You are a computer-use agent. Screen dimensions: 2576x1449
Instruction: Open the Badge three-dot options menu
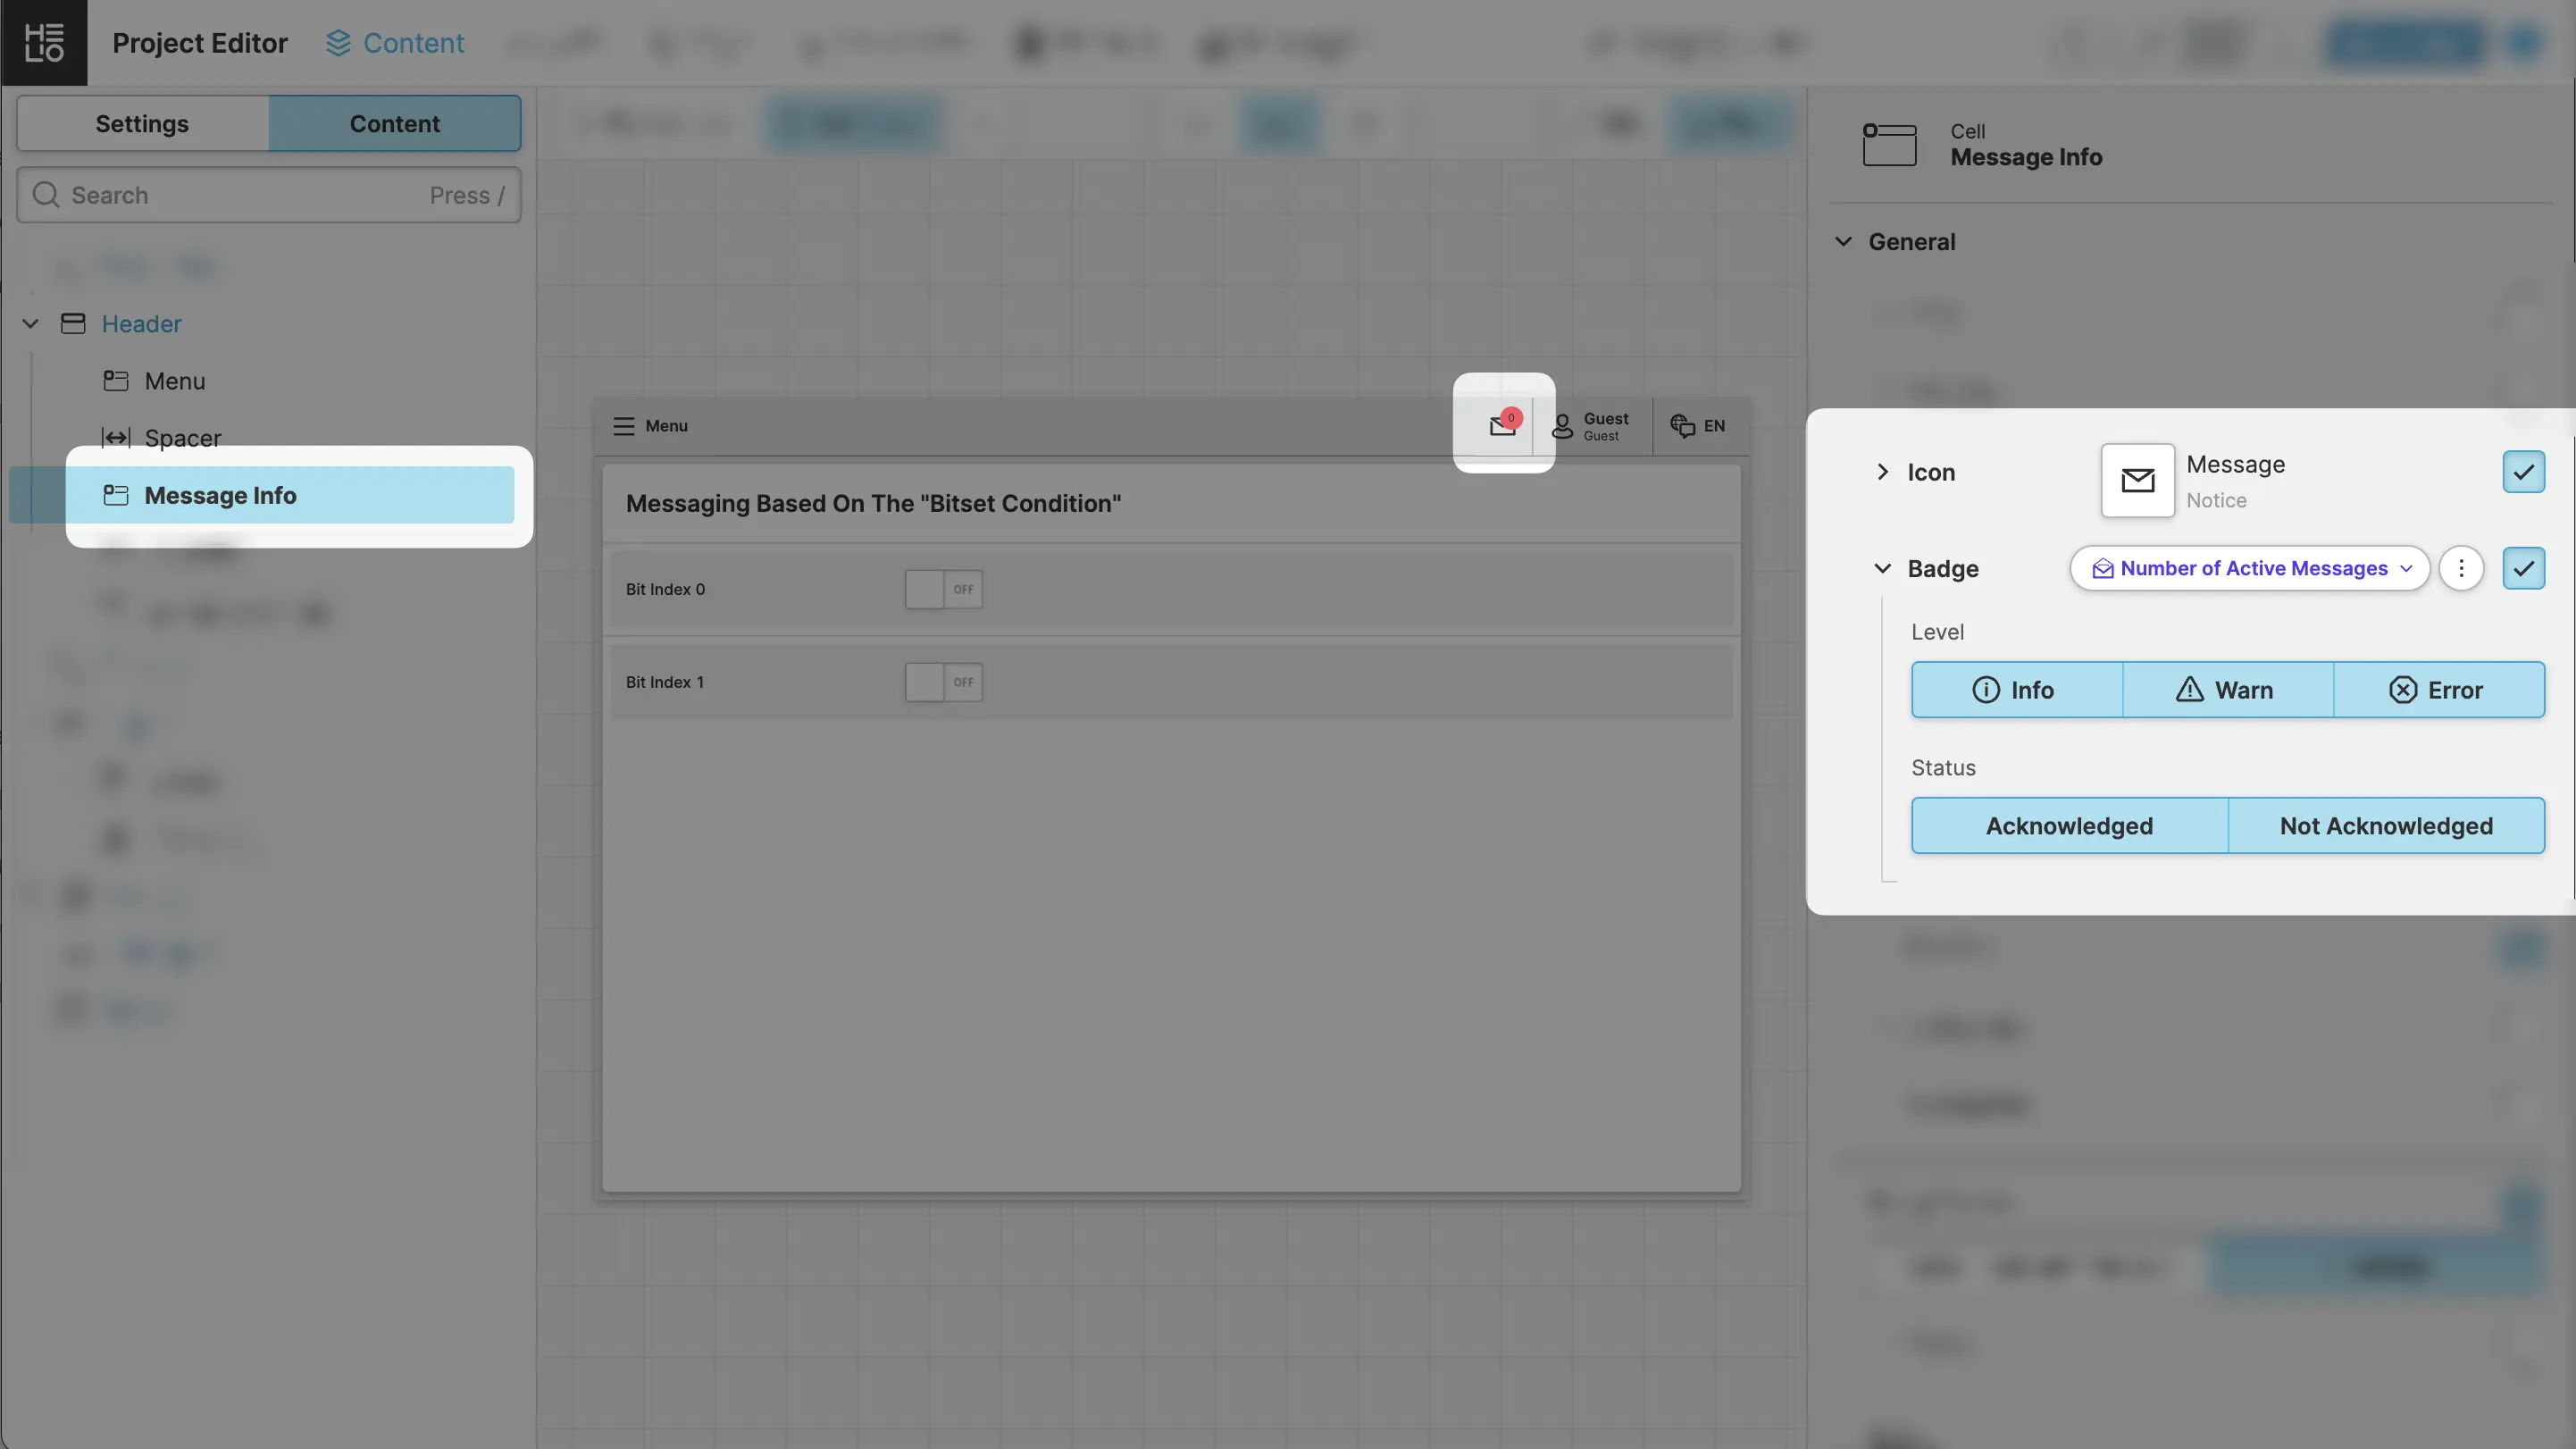point(2461,568)
